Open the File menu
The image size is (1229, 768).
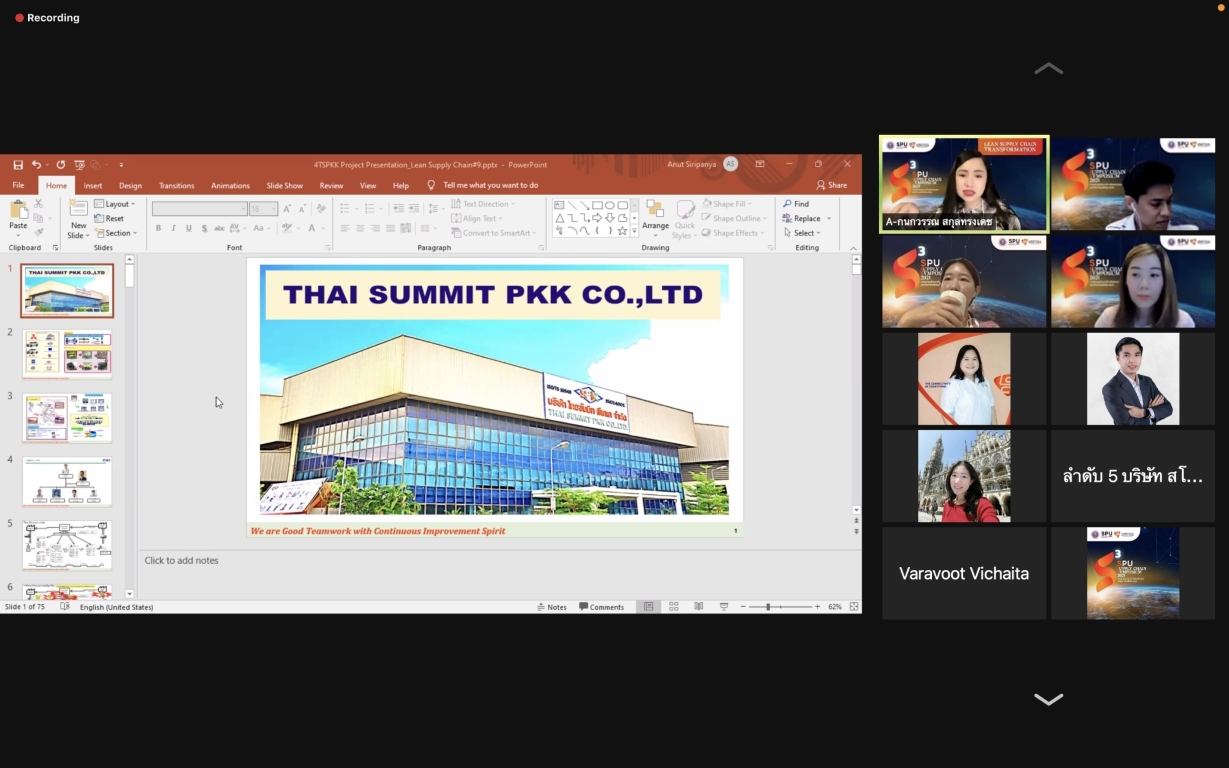click(18, 185)
